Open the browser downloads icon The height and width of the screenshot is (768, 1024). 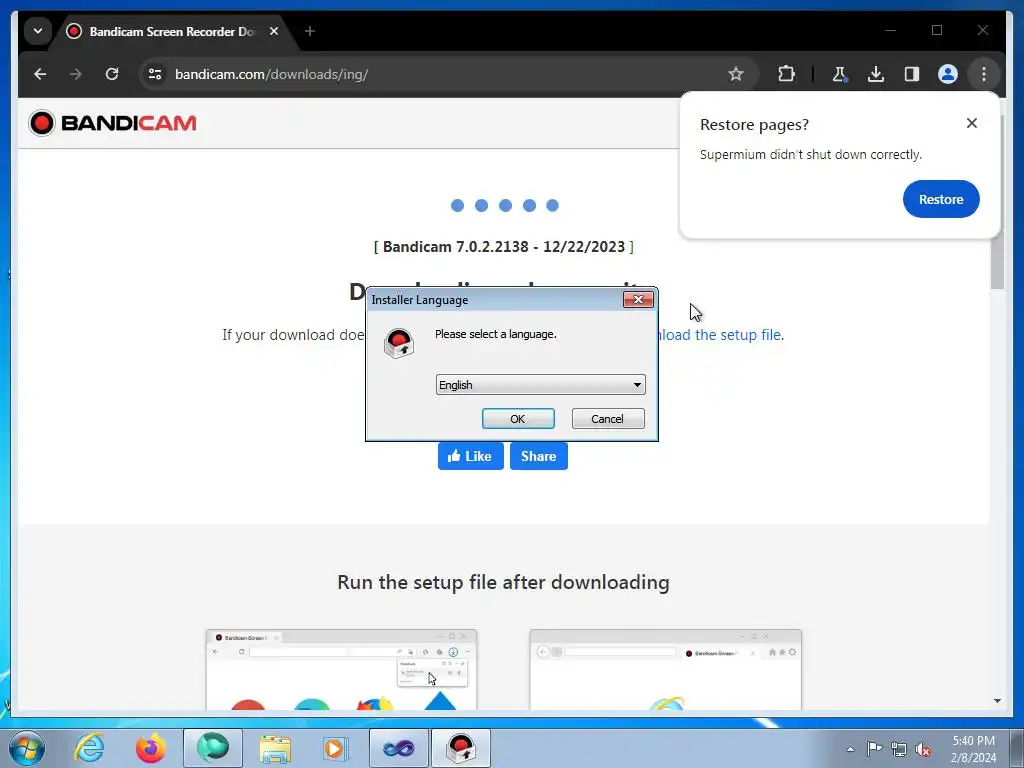tap(876, 74)
